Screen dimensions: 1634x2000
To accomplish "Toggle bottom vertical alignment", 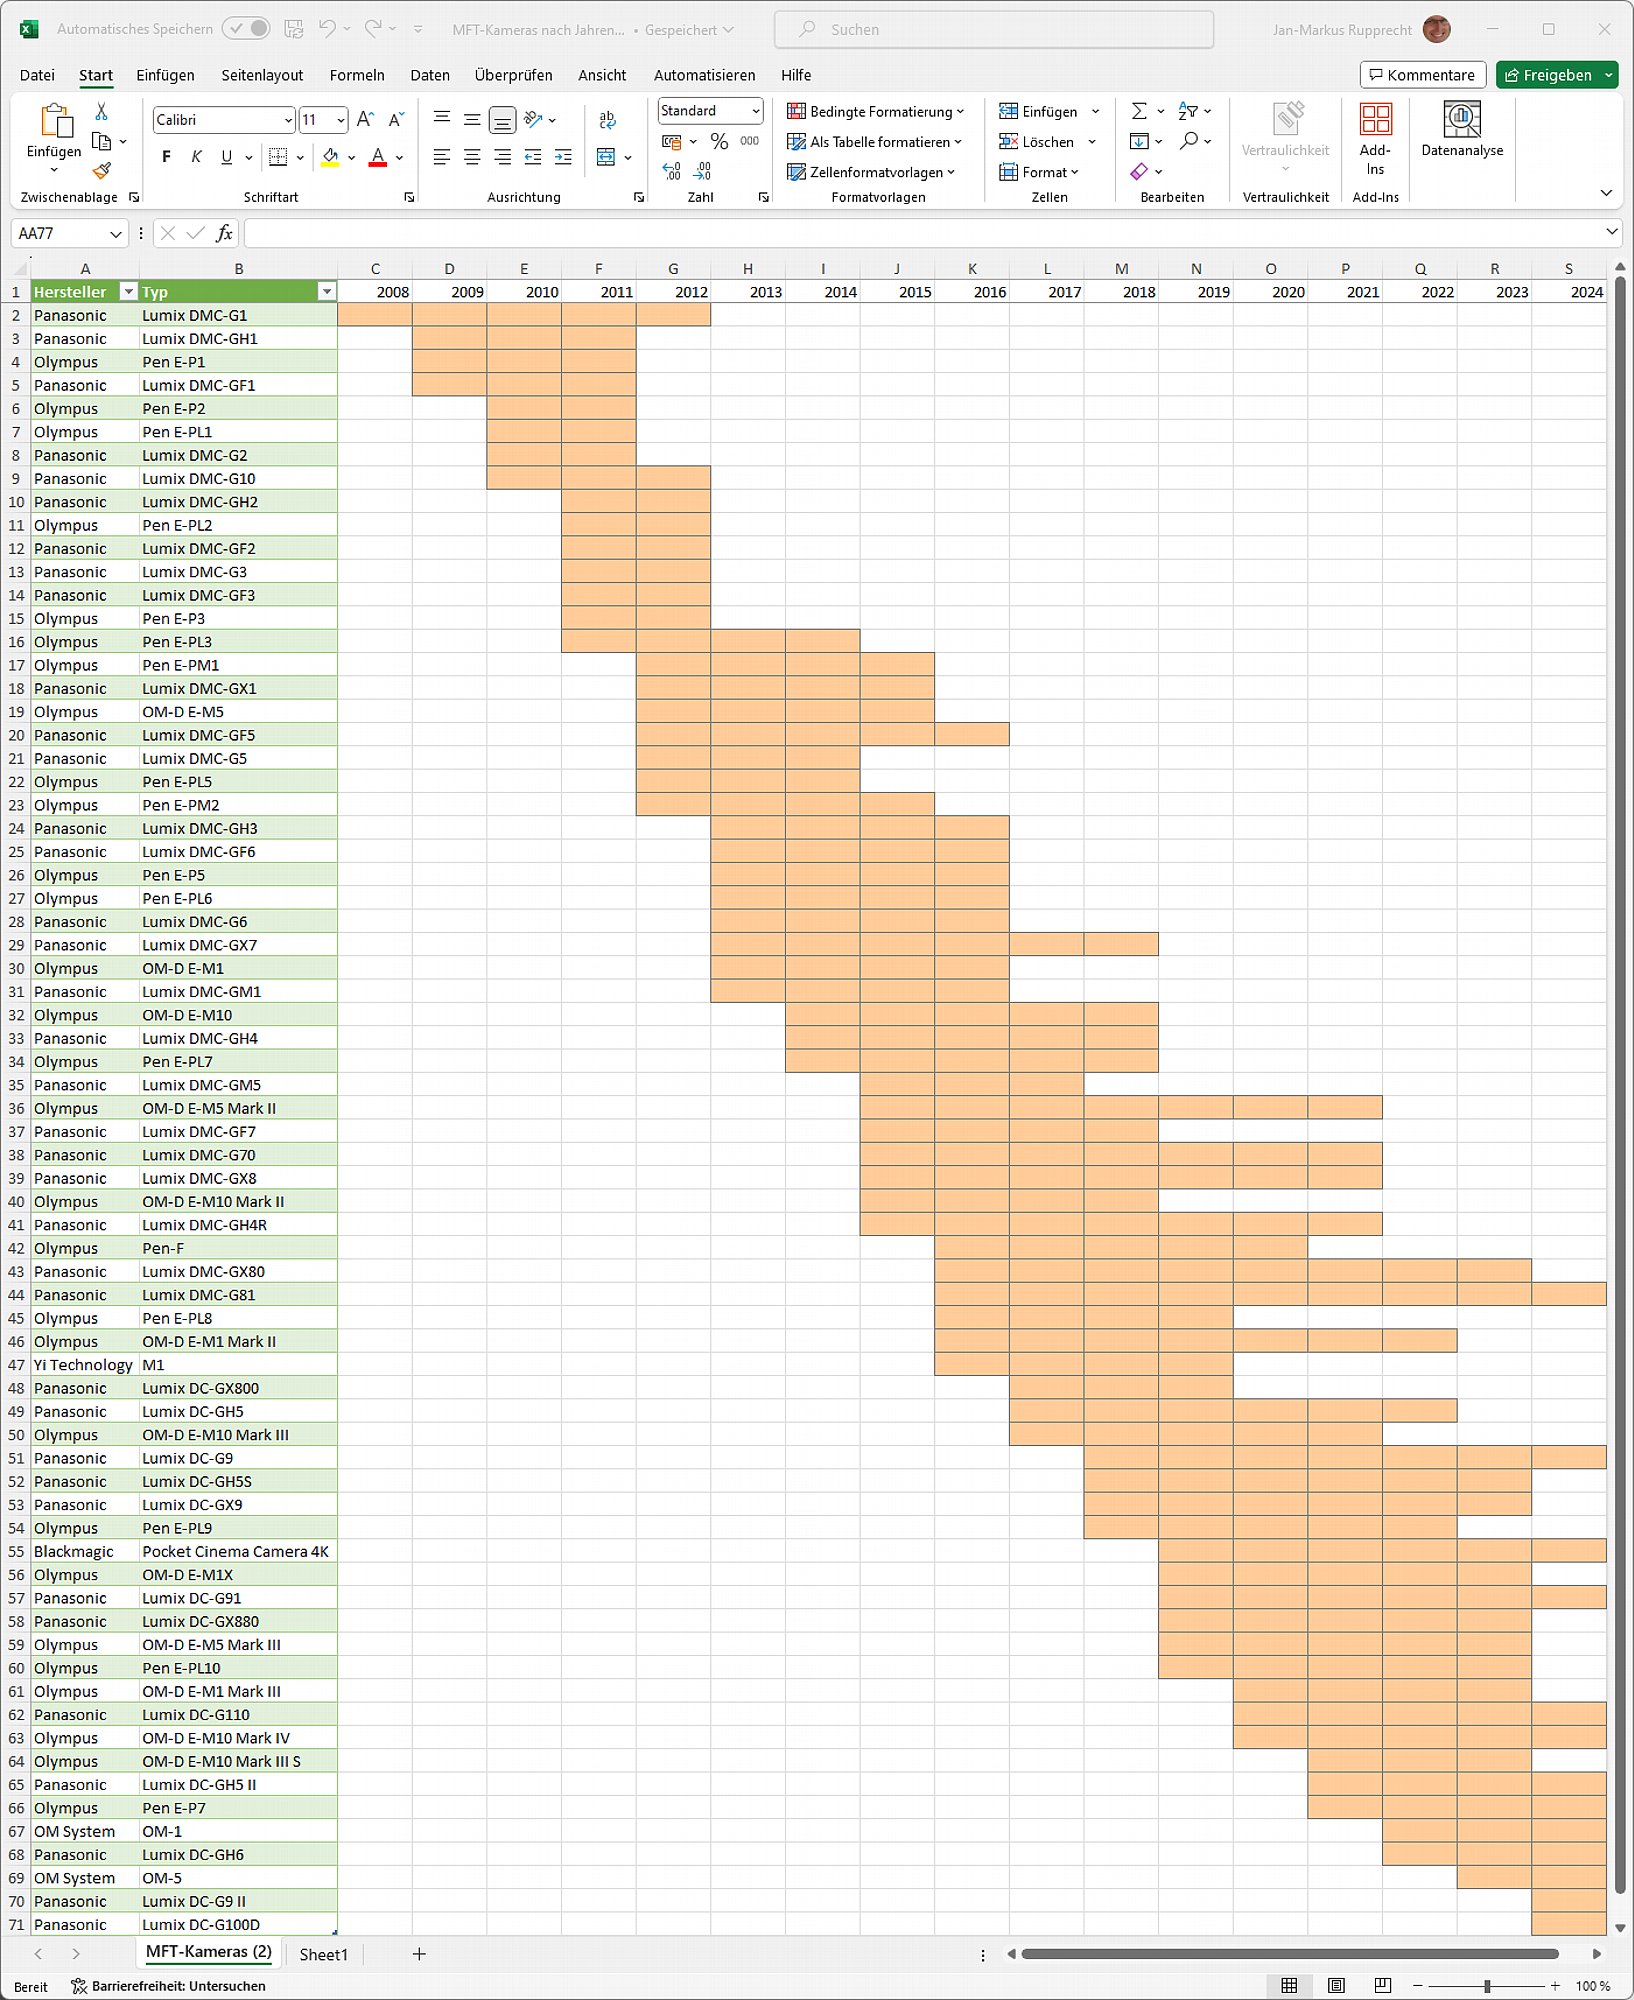I will tap(502, 120).
